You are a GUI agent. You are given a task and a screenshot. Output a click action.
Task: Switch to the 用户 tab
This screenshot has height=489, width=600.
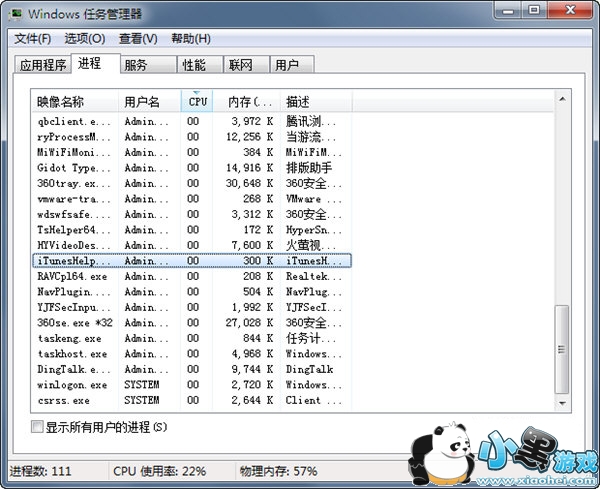pos(292,65)
